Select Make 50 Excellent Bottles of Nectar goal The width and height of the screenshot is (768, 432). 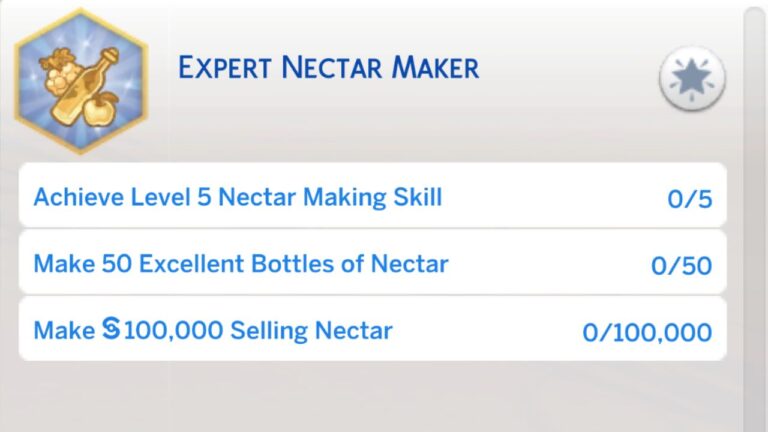point(241,264)
